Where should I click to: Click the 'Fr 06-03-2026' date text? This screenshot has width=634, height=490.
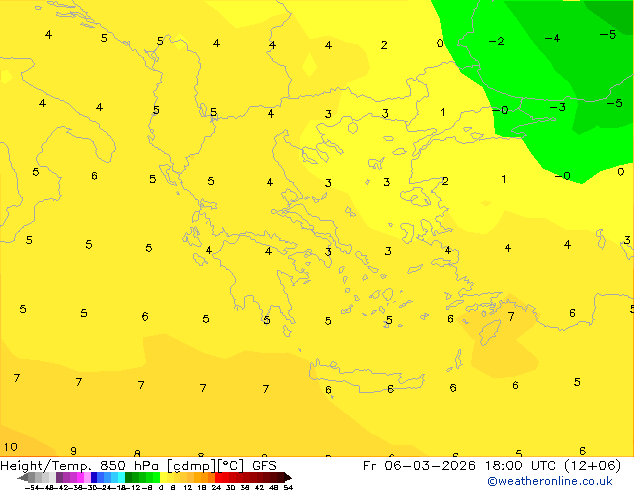(x=419, y=466)
